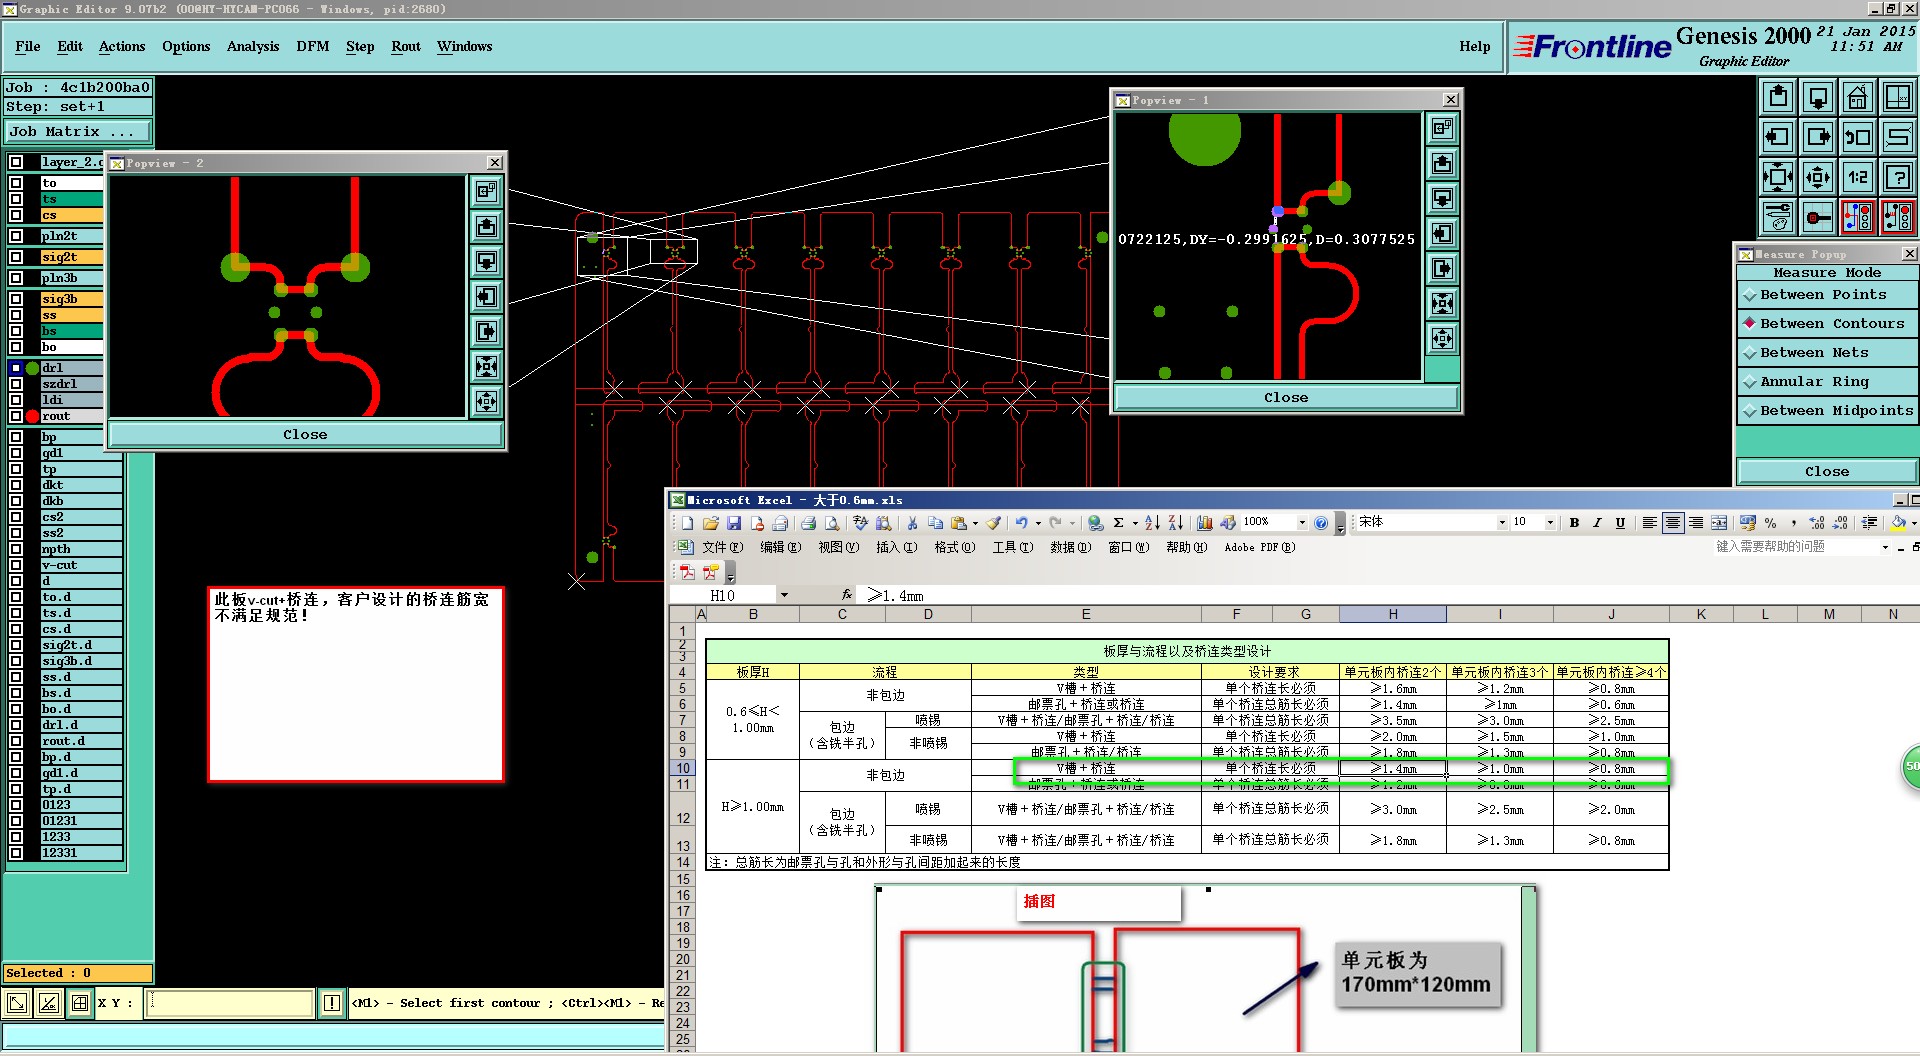Open the wrench and palette tools icon
This screenshot has height=1056, width=1920.
click(1778, 217)
